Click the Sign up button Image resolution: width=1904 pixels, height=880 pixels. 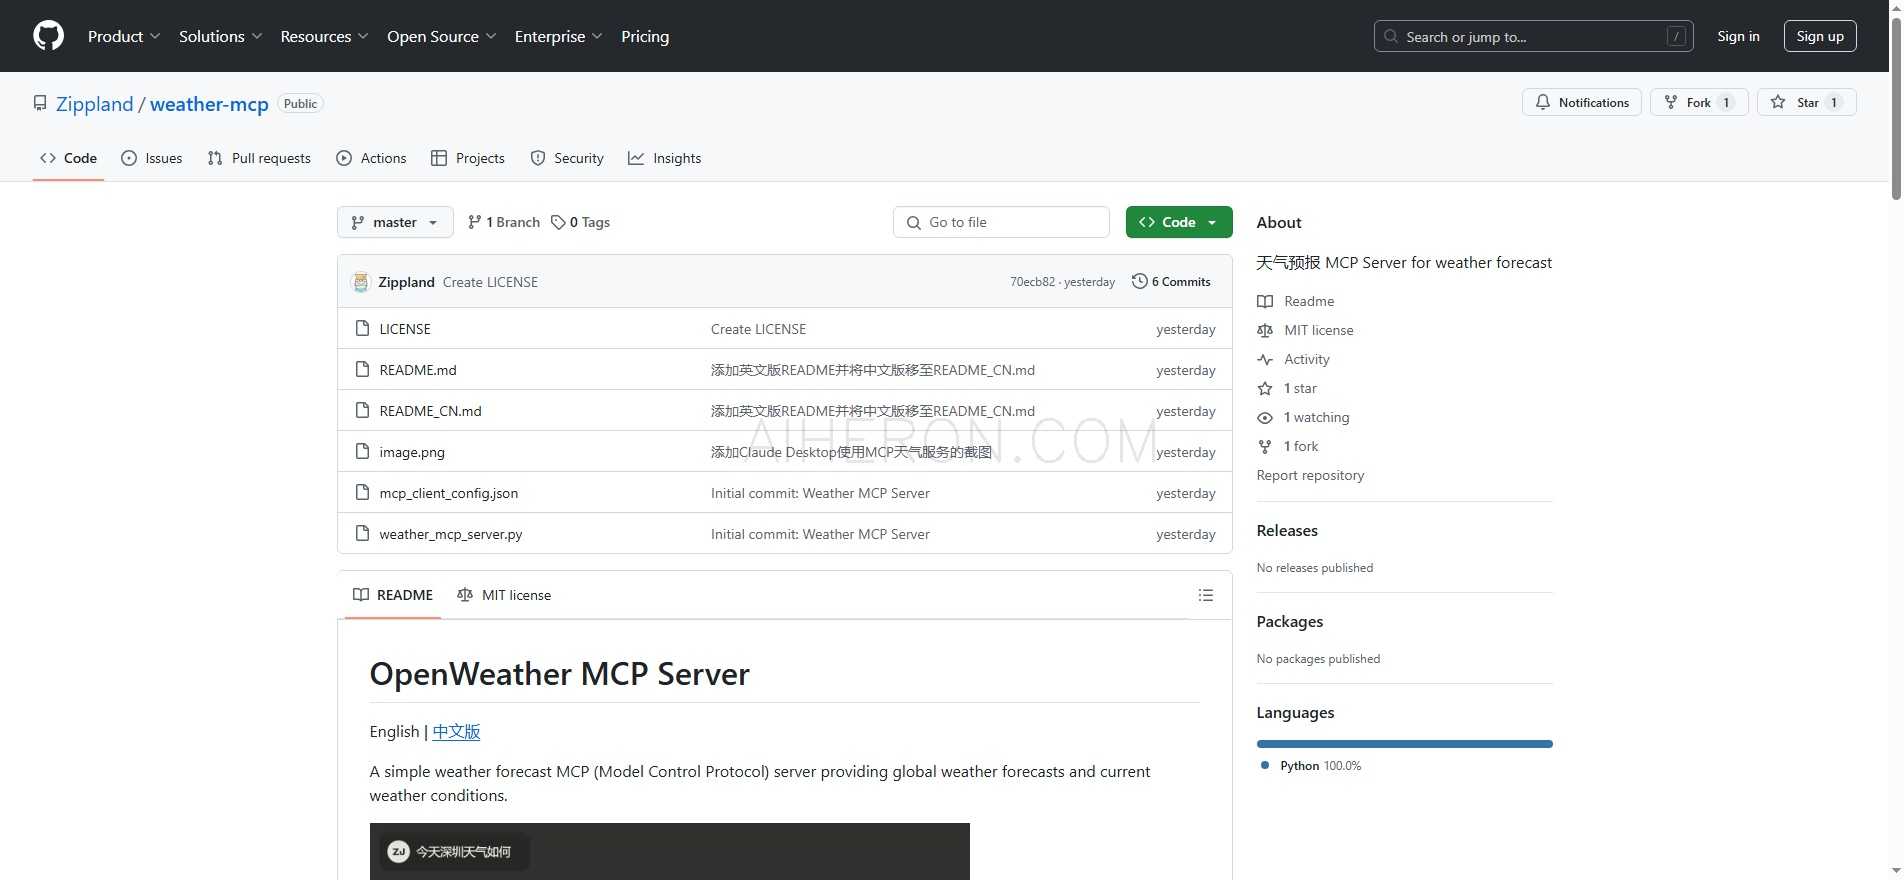click(1820, 36)
